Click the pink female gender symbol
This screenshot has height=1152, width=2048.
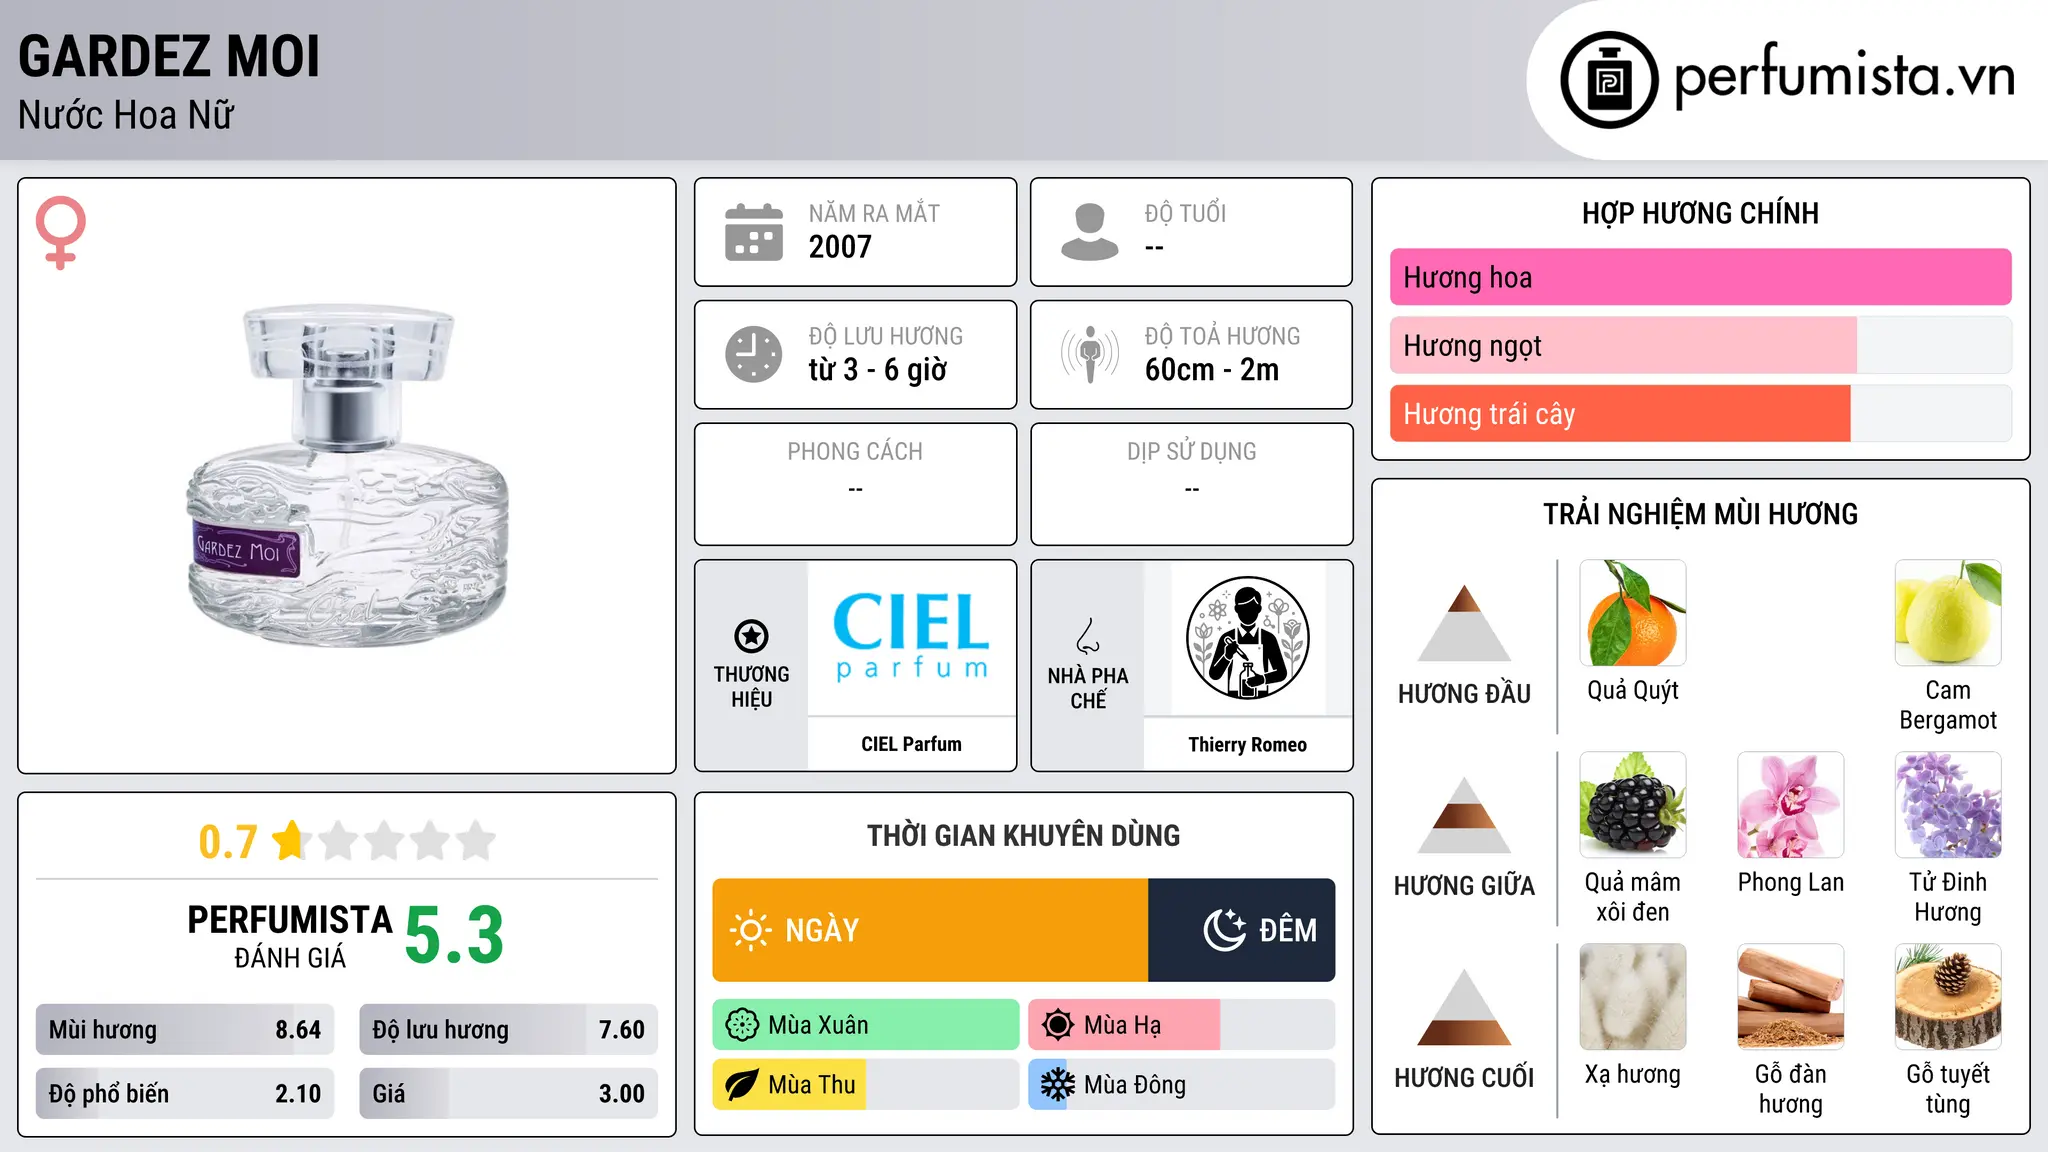coord(61,233)
